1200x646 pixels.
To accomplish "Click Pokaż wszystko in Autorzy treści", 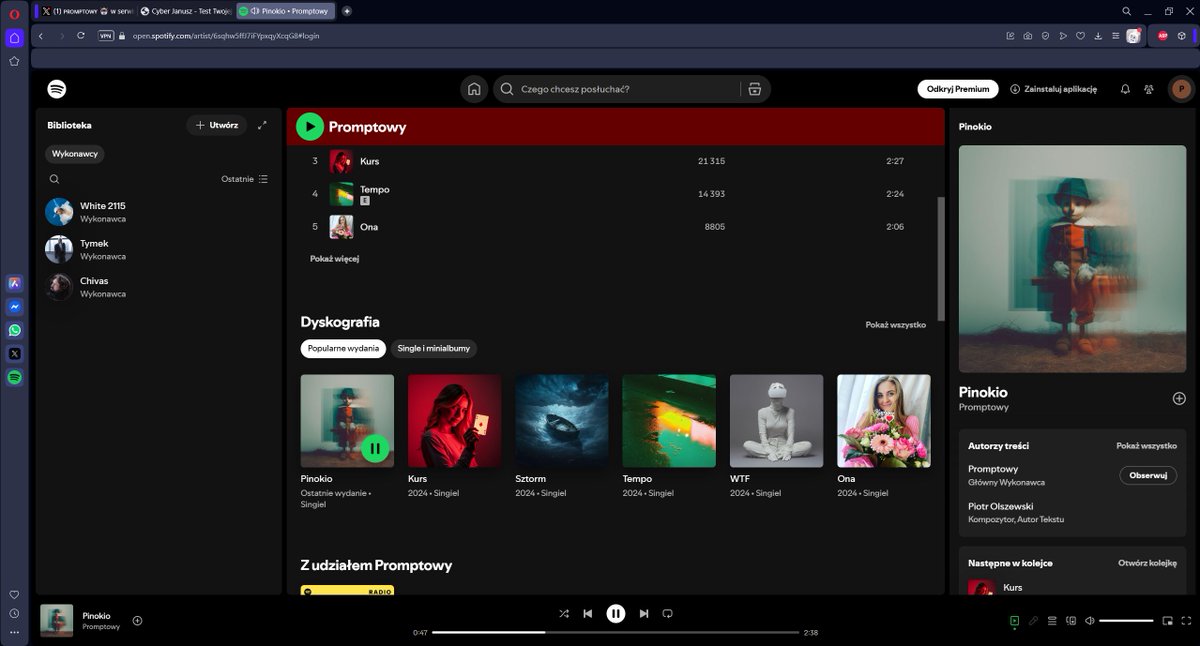I will (1146, 446).
